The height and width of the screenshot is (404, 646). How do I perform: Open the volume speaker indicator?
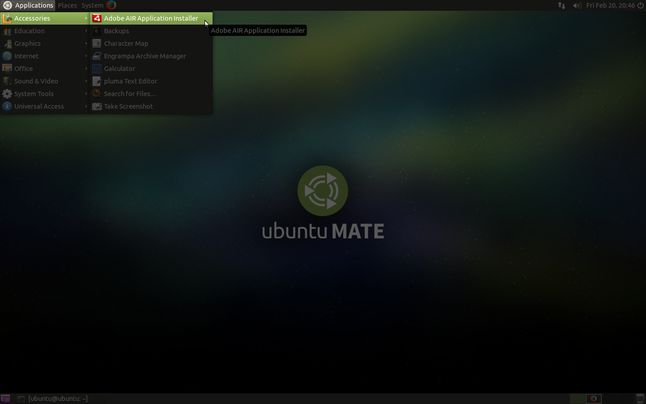coord(577,5)
